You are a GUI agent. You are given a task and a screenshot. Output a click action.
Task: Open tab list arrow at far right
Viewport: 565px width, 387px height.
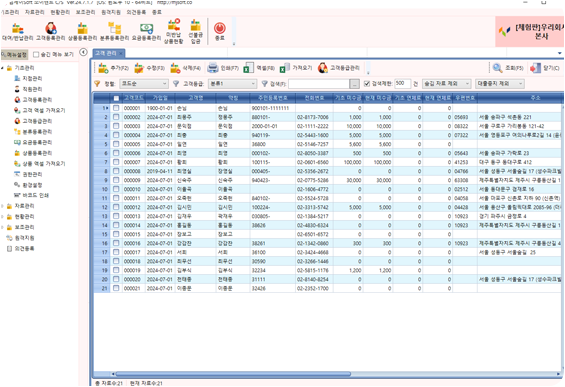pos(560,53)
